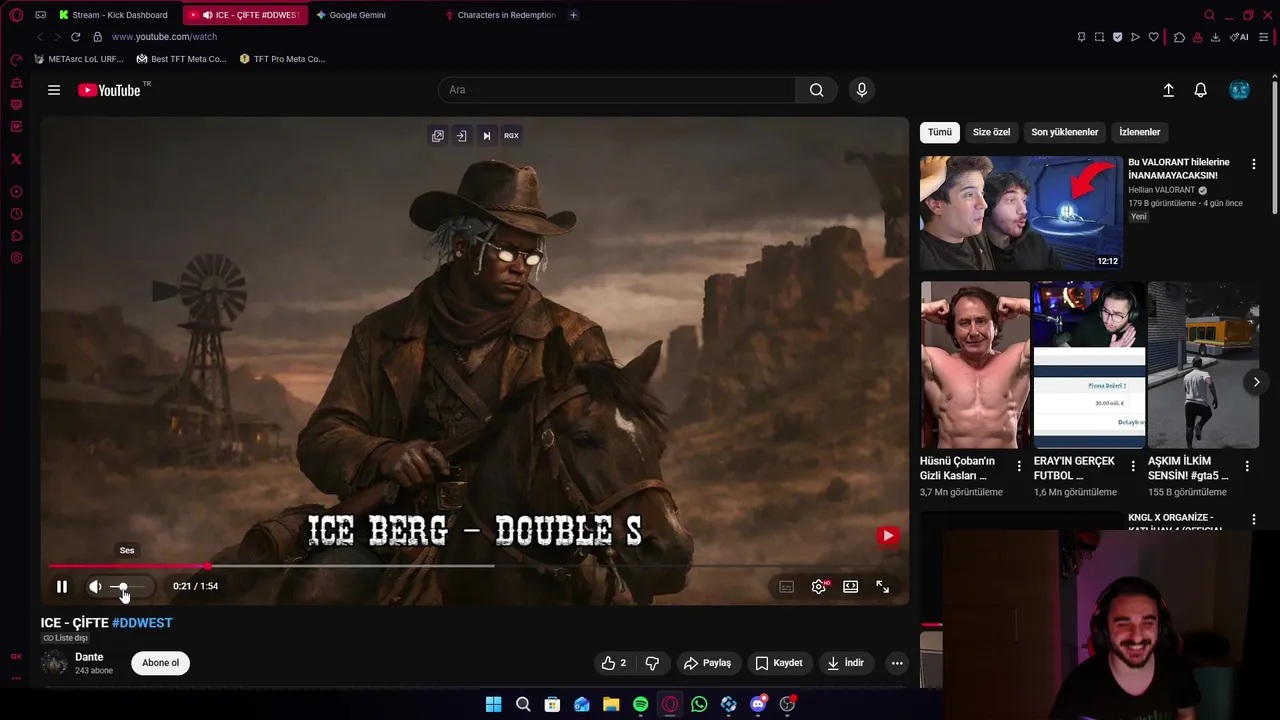
Task: Click the Kaydet save button
Action: click(x=779, y=663)
